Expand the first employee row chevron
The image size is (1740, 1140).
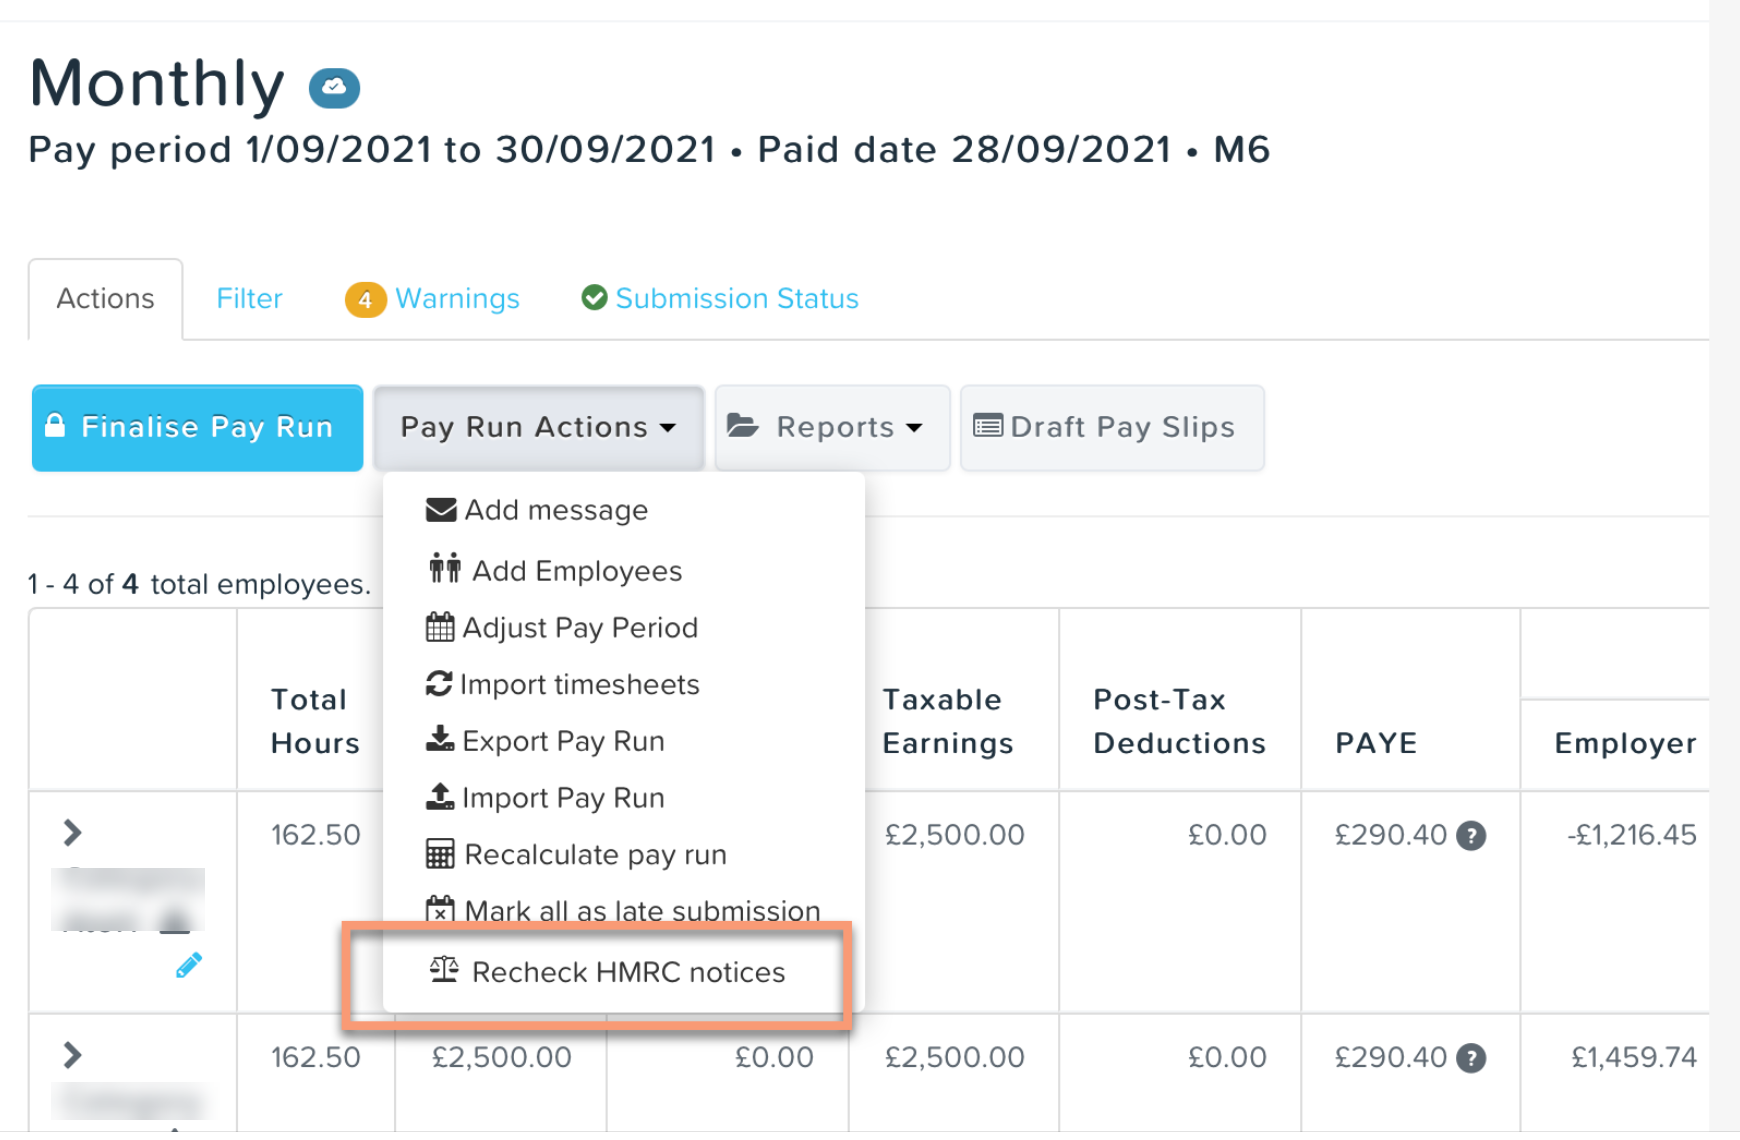coord(72,833)
